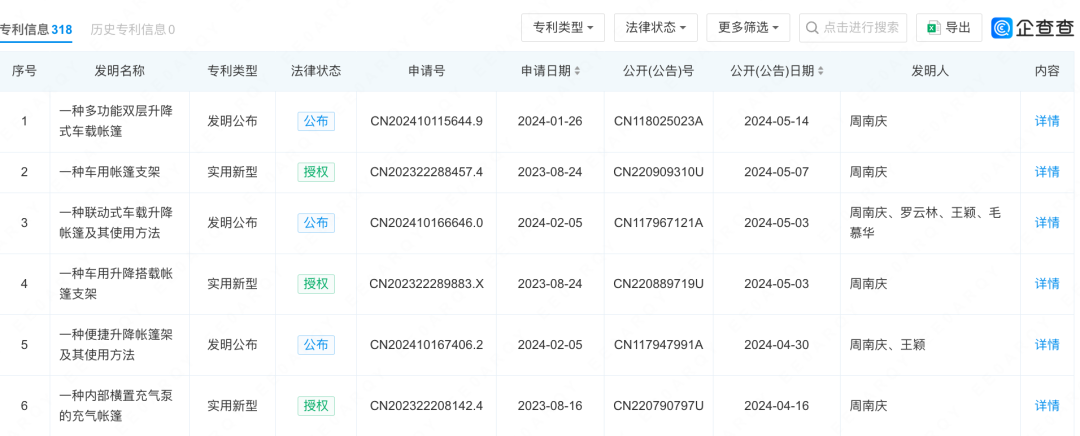Click patent name 一种车用升降搭载帐篷支架

(116, 283)
